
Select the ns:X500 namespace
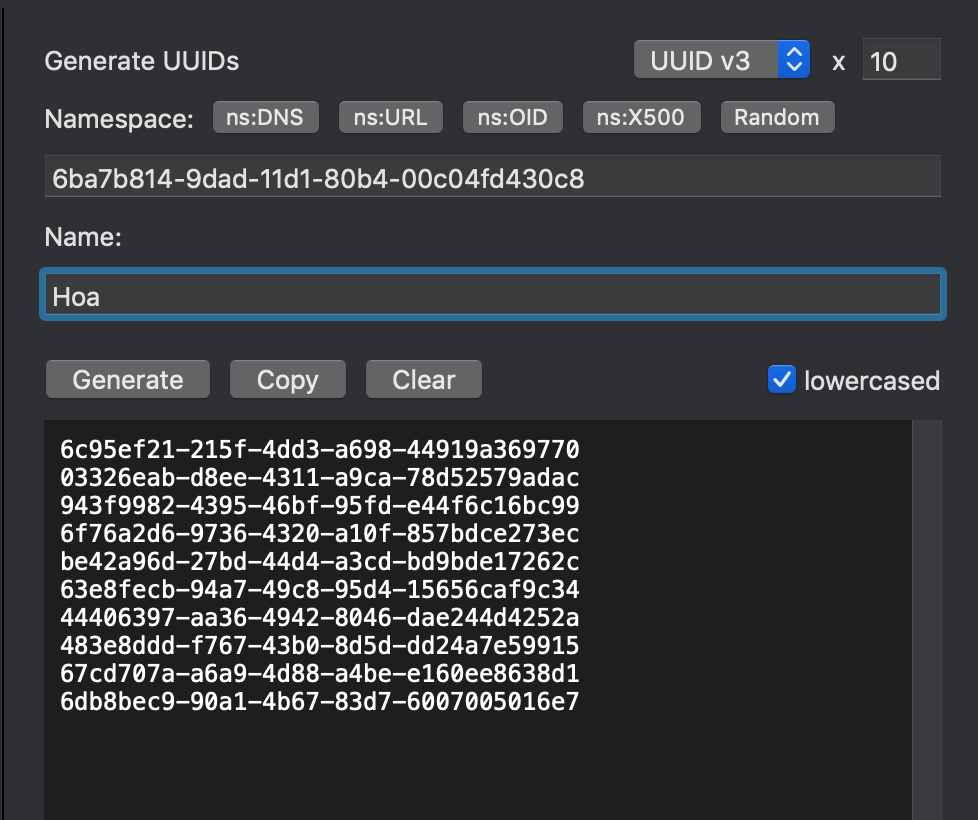(x=641, y=117)
